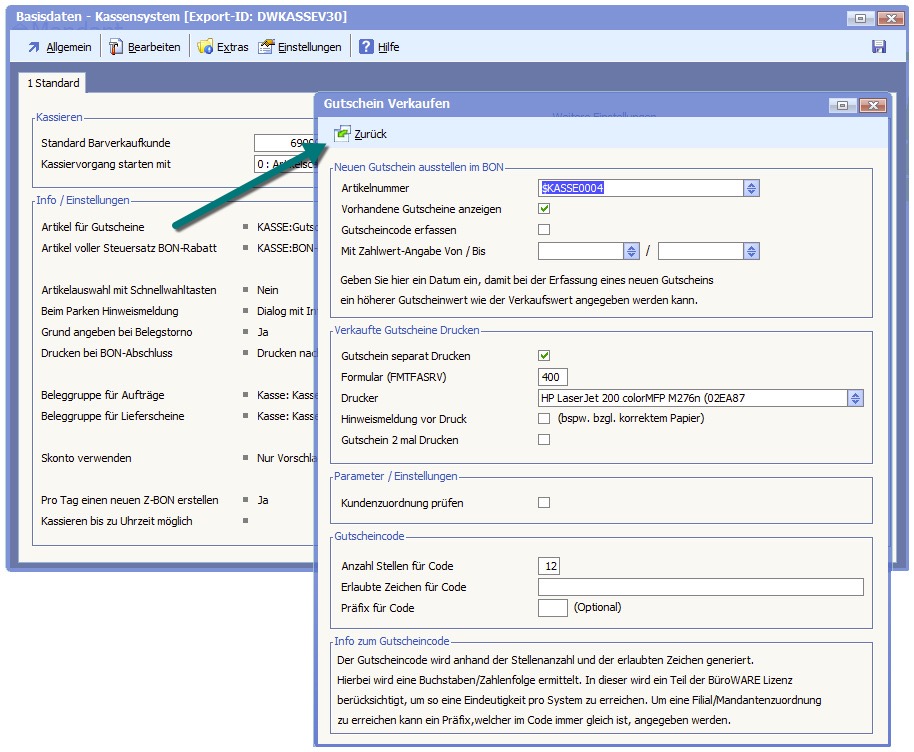Click the Allgemein arrow icon in toolbar
914x752 pixels.
point(34,47)
